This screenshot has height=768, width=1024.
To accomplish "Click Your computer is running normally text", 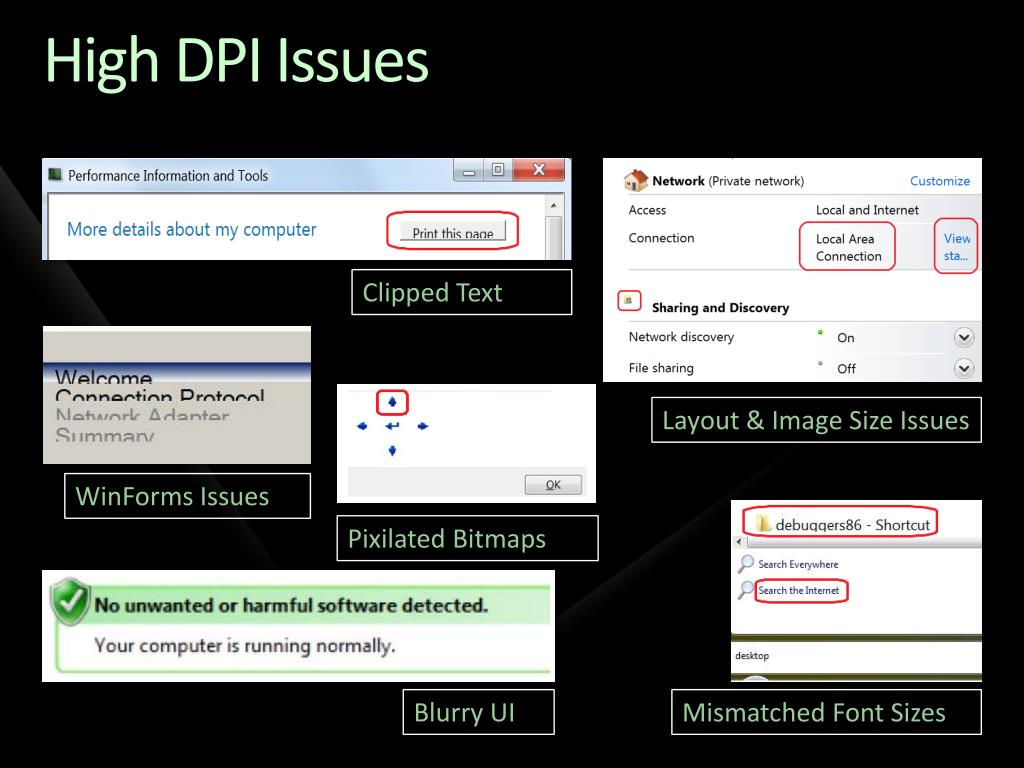I will (x=245, y=646).
